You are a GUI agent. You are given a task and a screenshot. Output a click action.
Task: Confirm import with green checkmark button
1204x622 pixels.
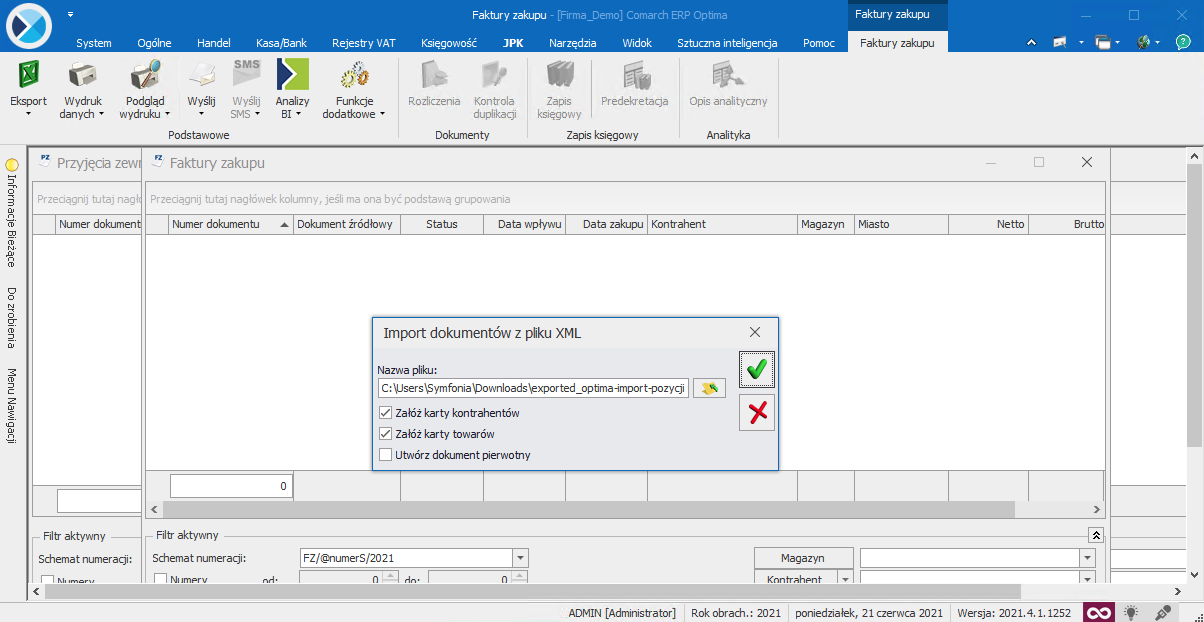coord(757,370)
